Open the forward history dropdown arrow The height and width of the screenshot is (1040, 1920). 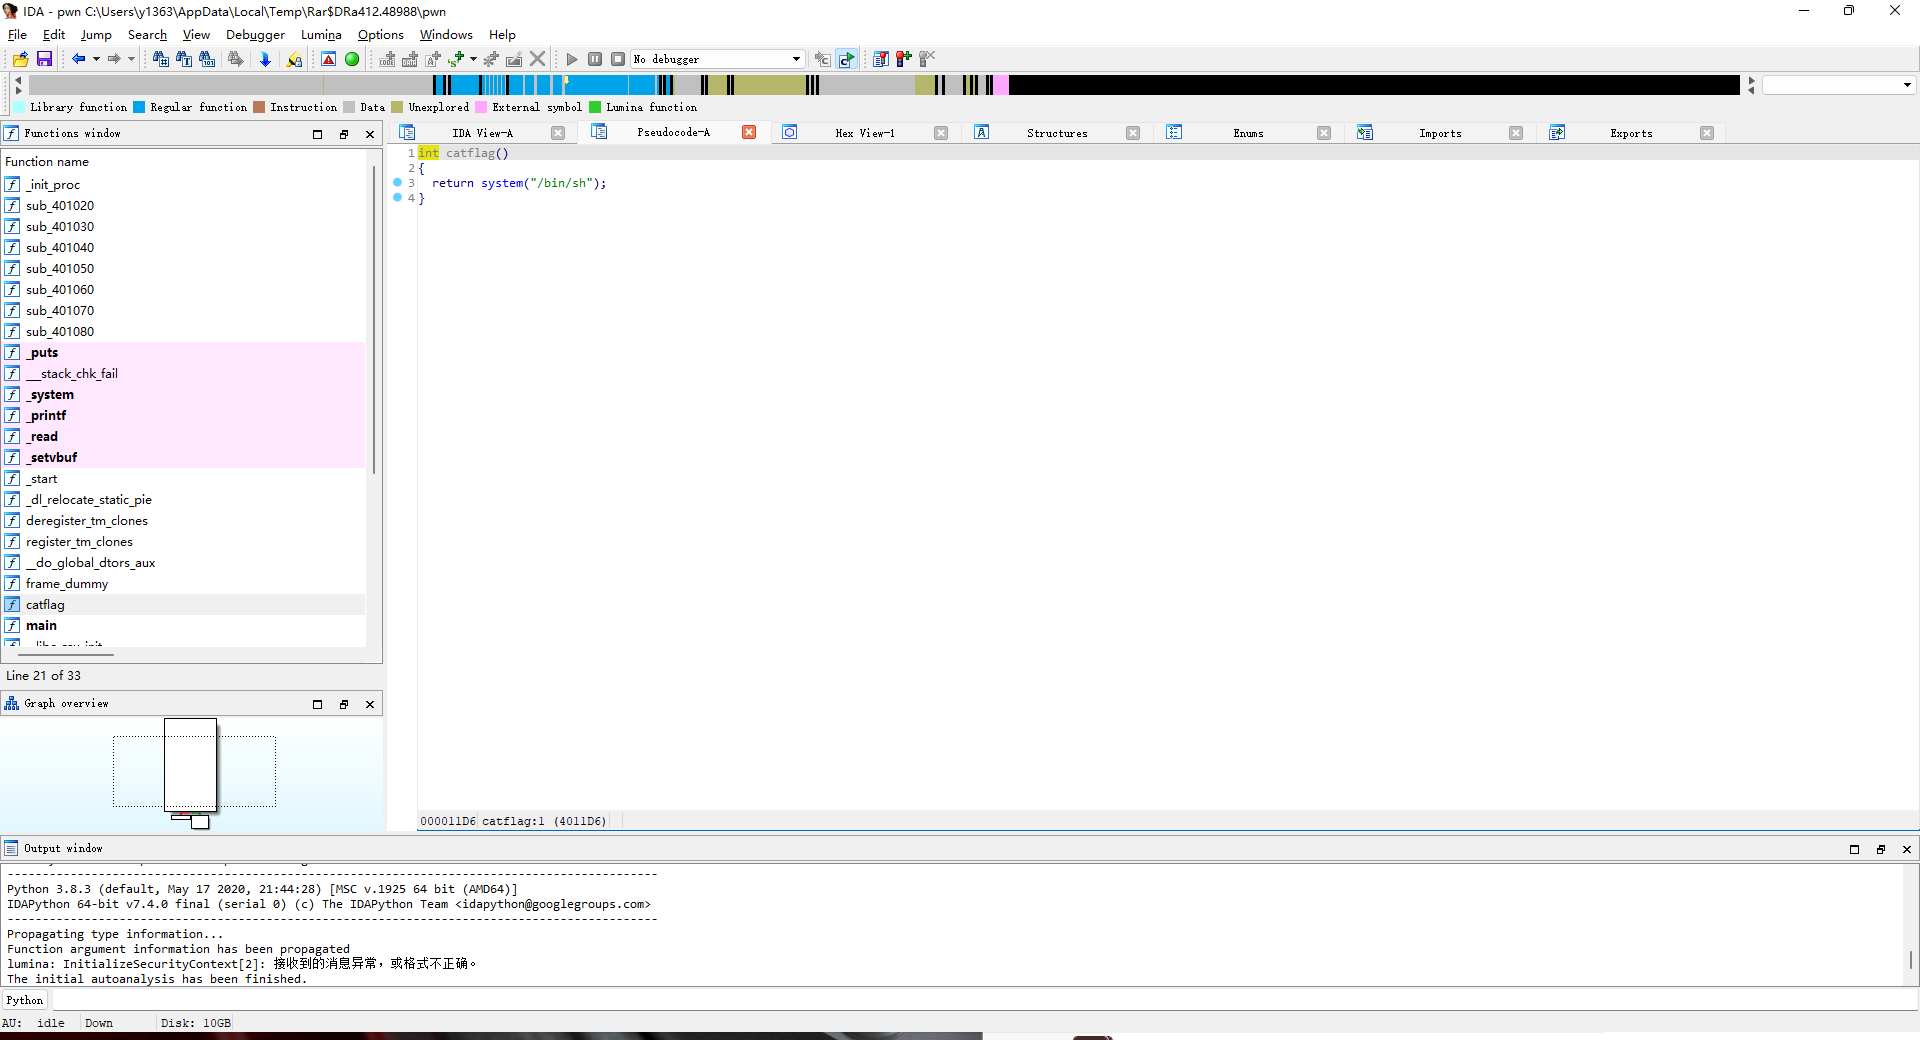131,59
